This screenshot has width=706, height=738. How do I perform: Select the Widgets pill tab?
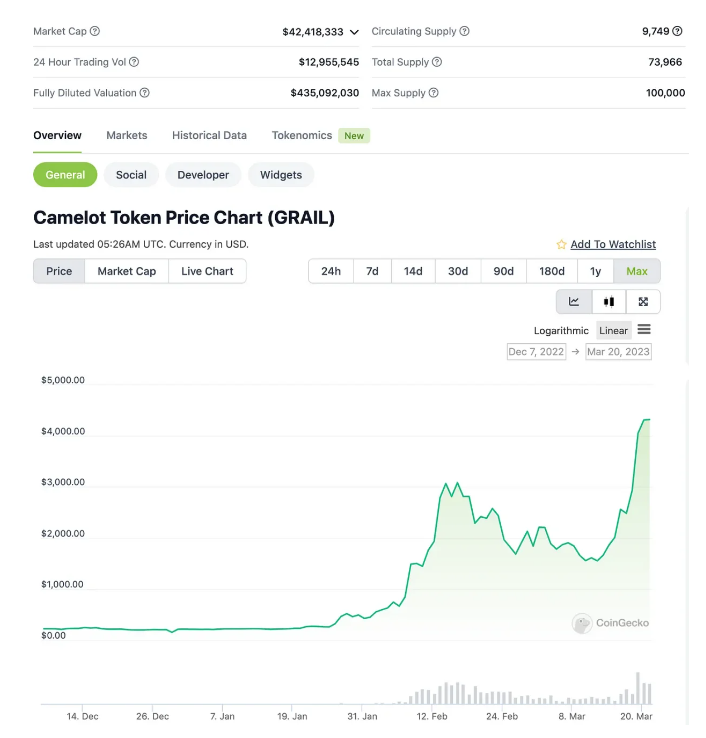tap(281, 175)
